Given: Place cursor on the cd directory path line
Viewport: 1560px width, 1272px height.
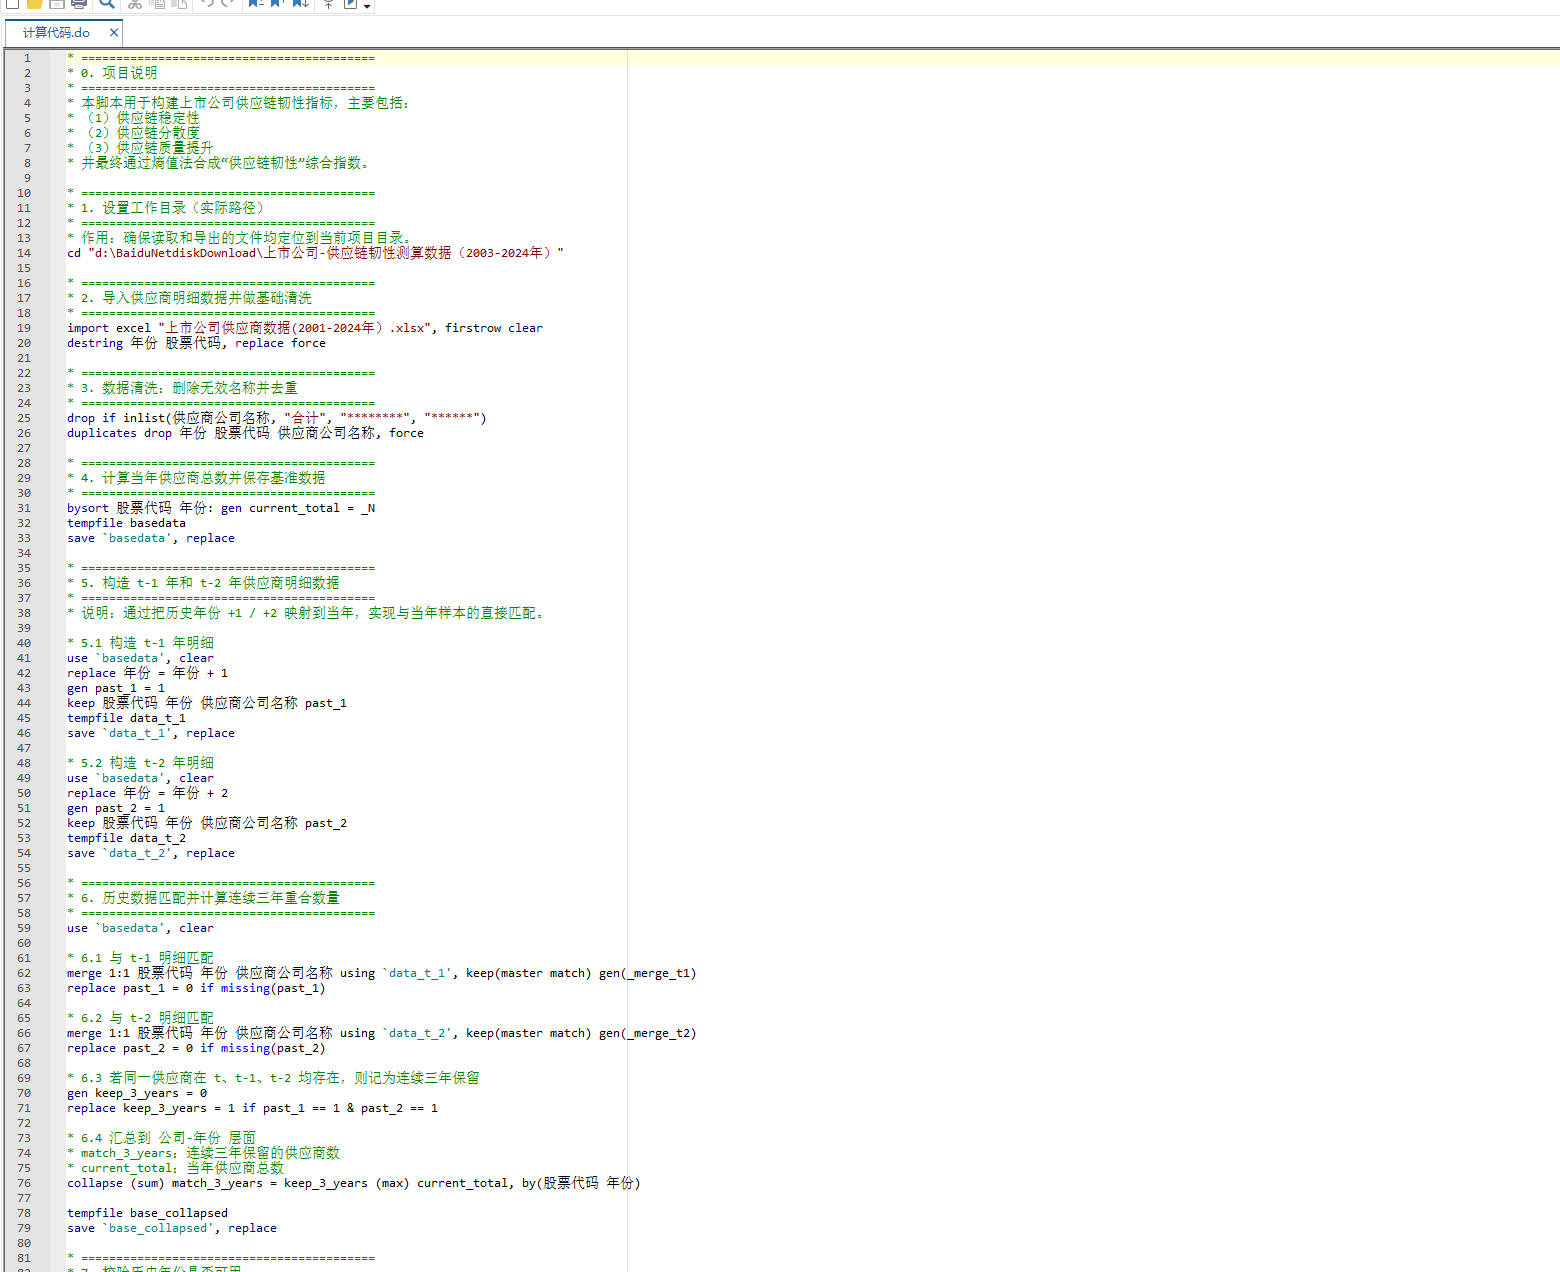Looking at the screenshot, I should 315,253.
